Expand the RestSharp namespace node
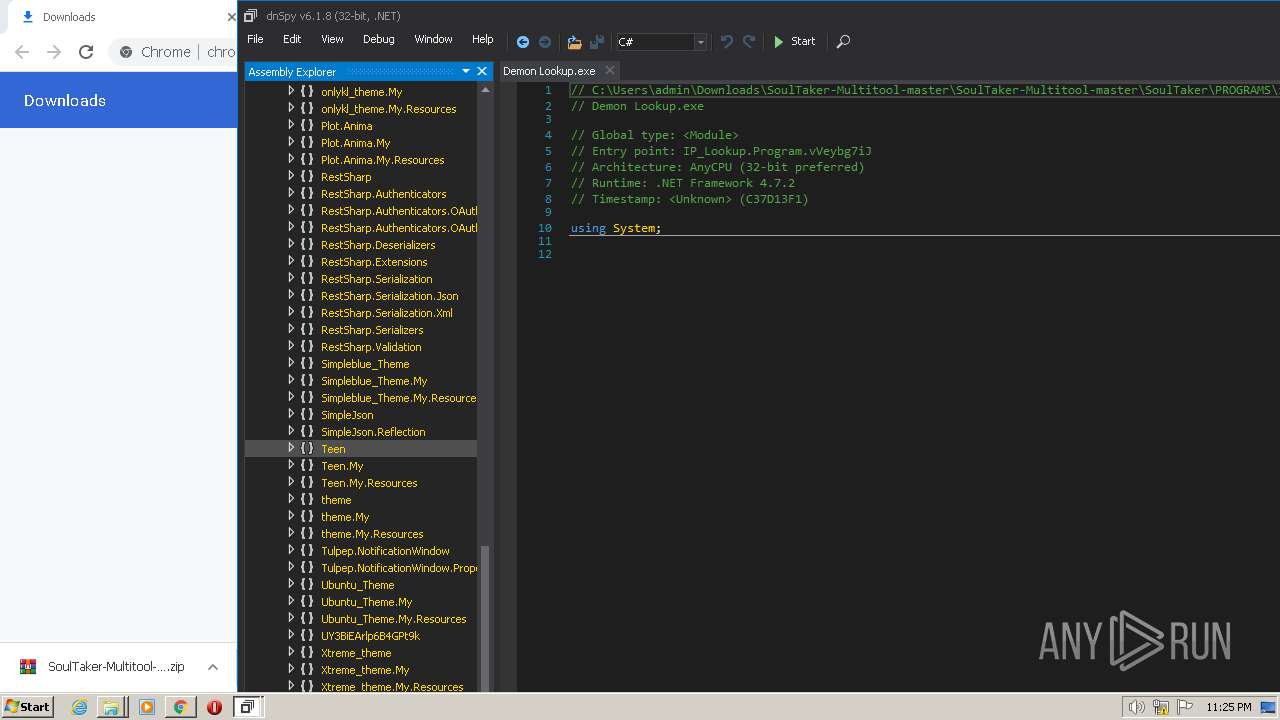This screenshot has width=1280, height=720. (291, 176)
